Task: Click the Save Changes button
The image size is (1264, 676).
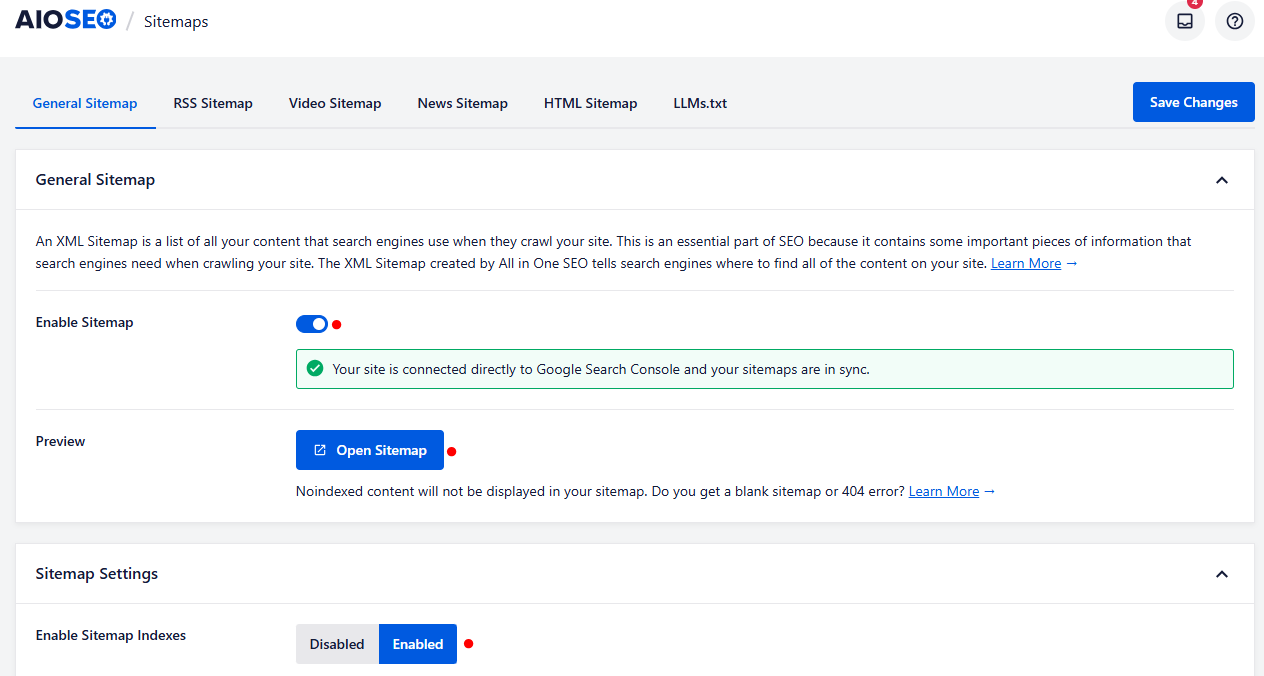Action: point(1193,101)
